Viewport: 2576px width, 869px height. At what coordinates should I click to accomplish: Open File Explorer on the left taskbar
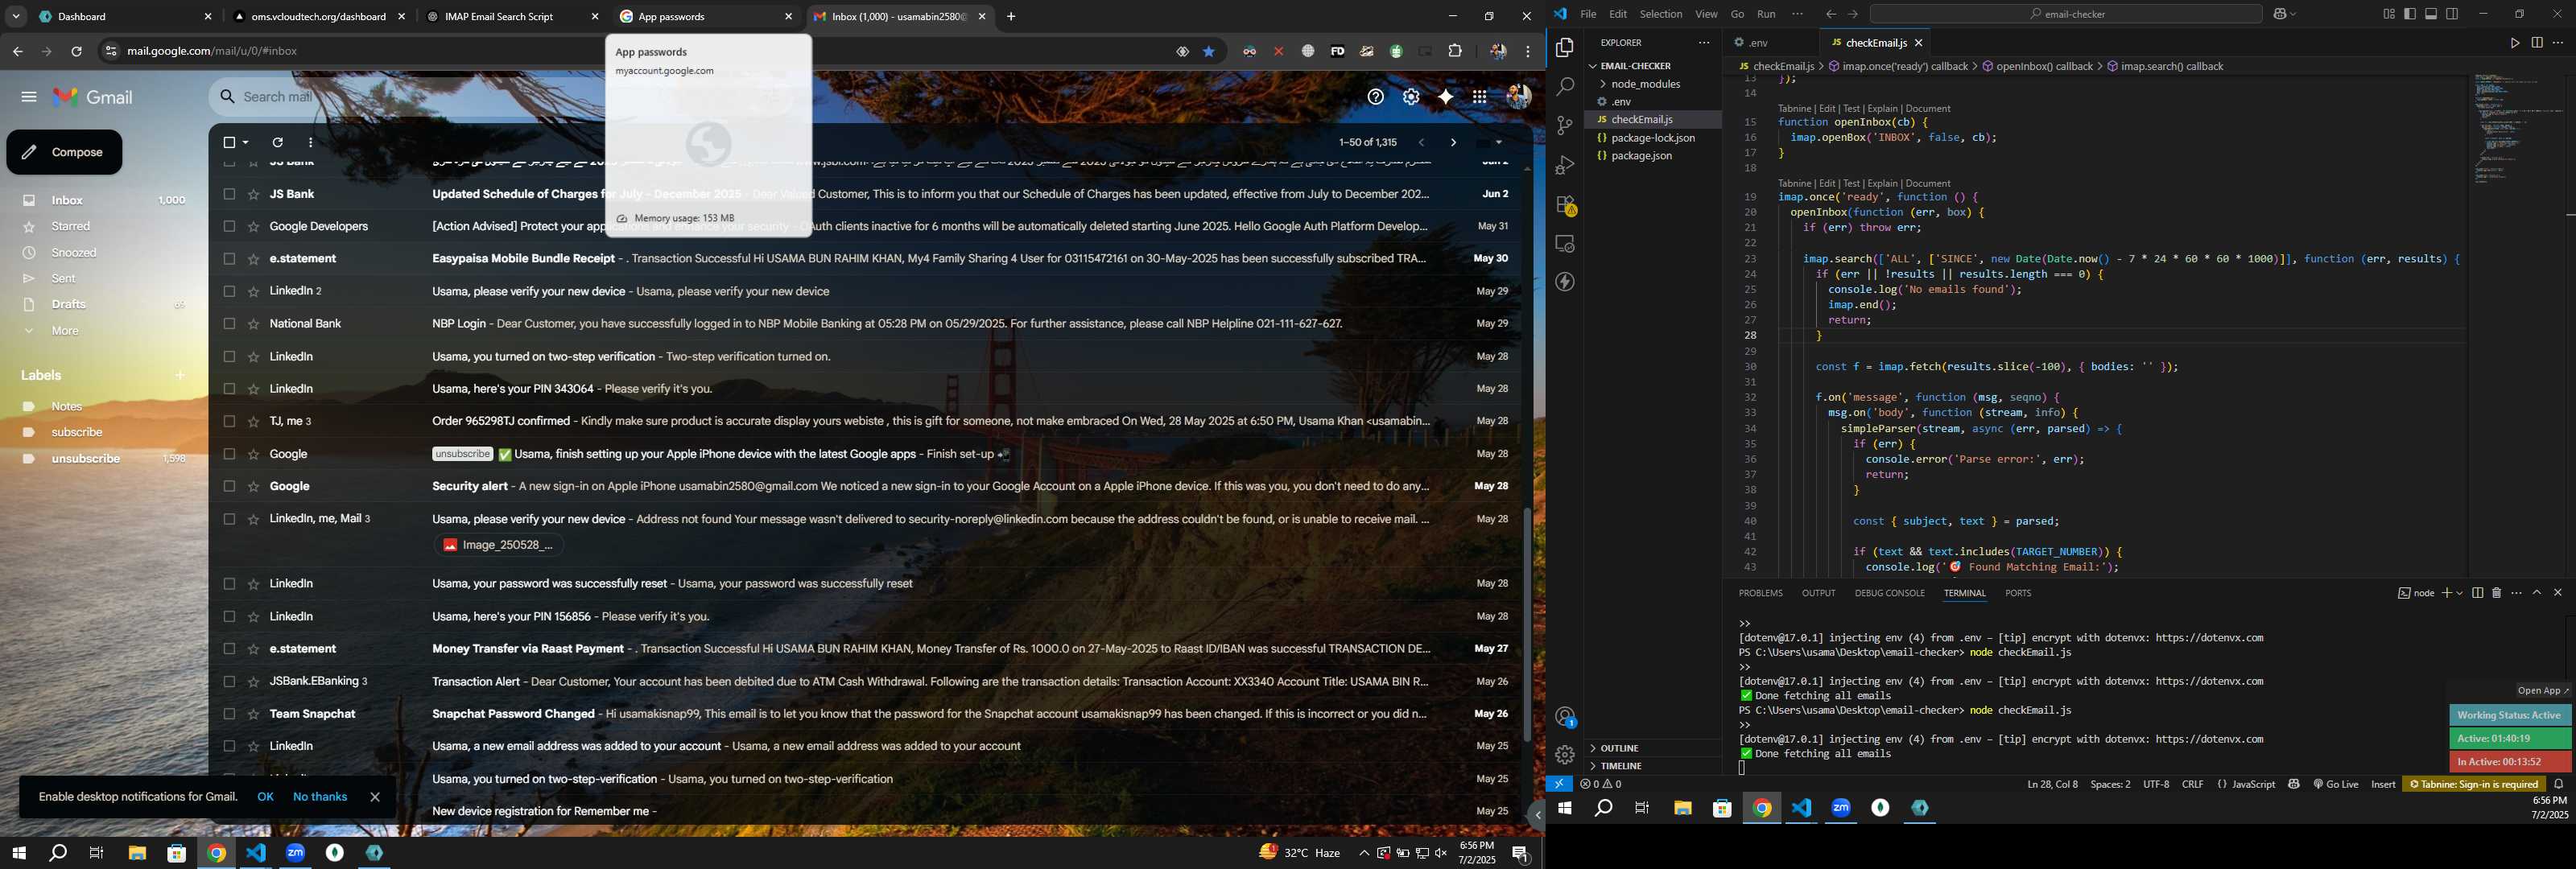[x=137, y=853]
